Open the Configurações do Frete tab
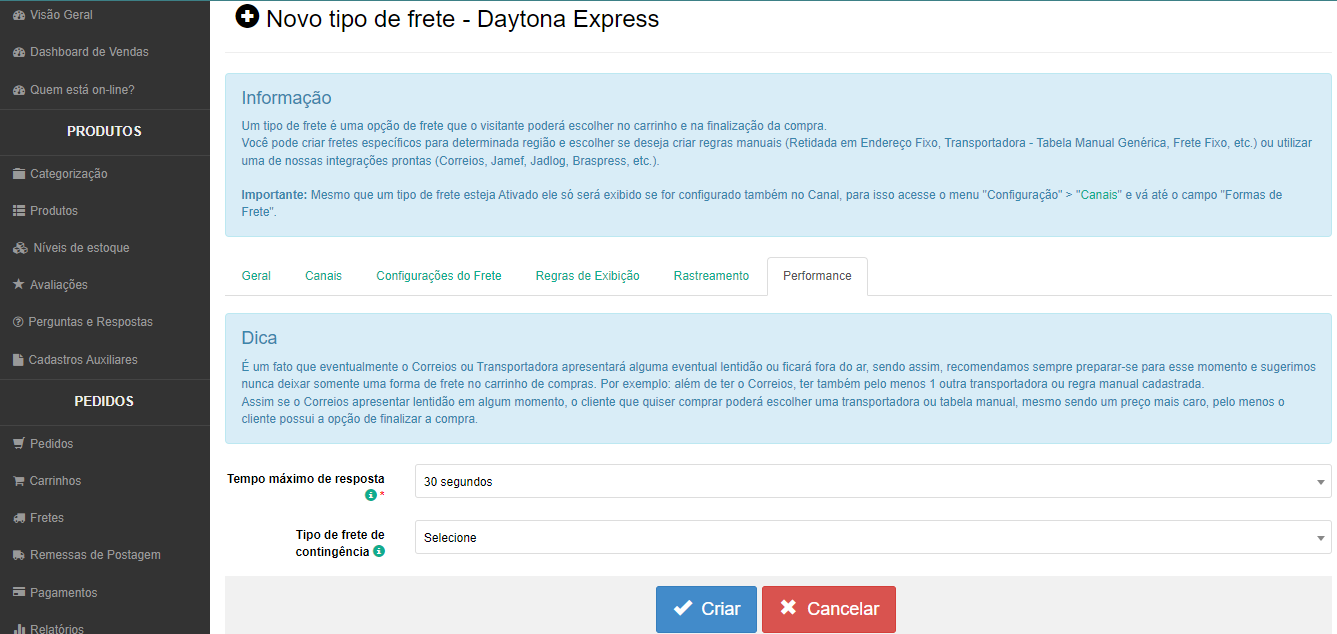Viewport: 1337px width, 634px height. click(439, 276)
